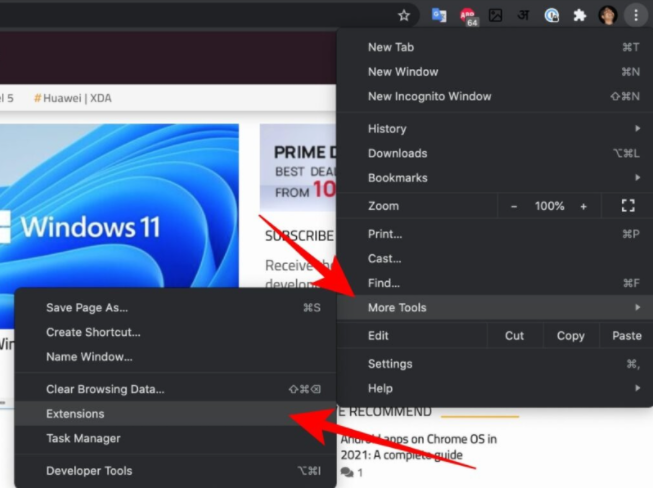Click the 100% zoom level value
Image resolution: width=654 pixels, height=489 pixels.
[549, 206]
